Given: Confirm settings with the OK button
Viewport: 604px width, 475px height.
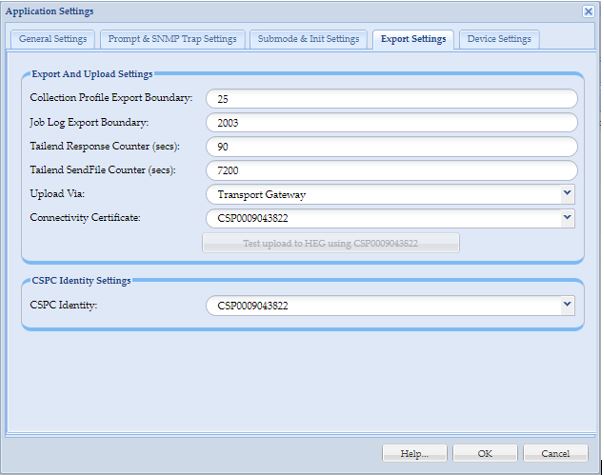Looking at the screenshot, I should point(485,453).
